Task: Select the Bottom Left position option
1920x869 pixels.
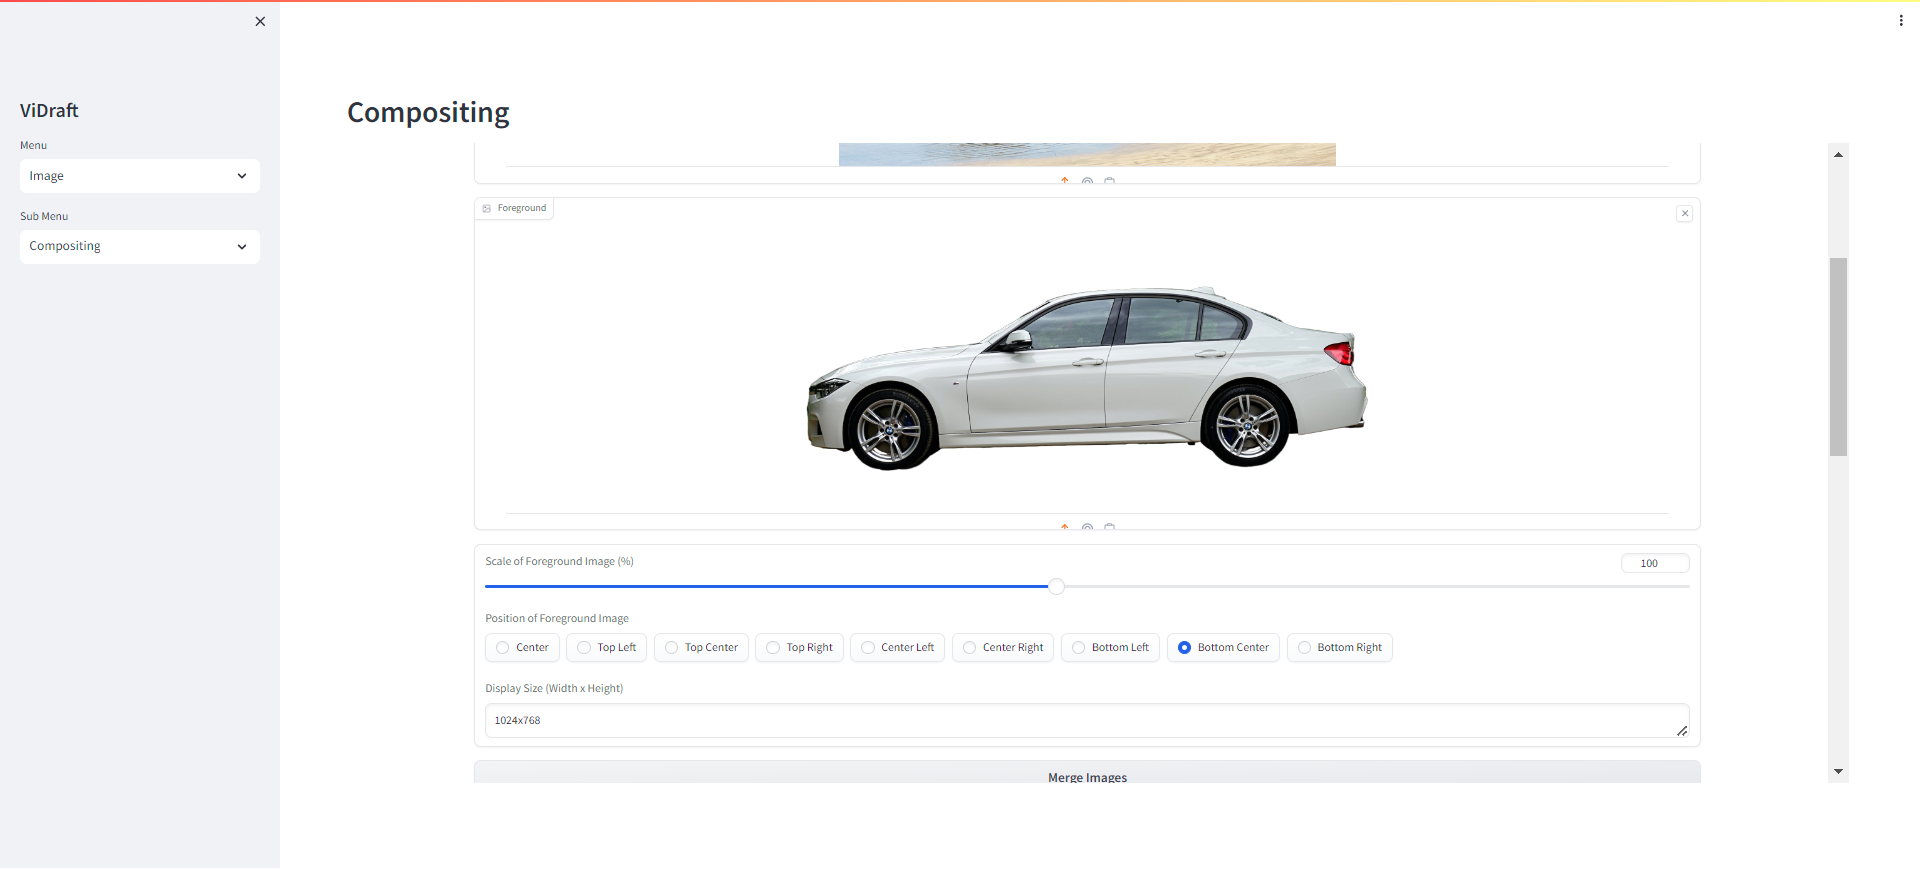Action: pyautogui.click(x=1110, y=648)
